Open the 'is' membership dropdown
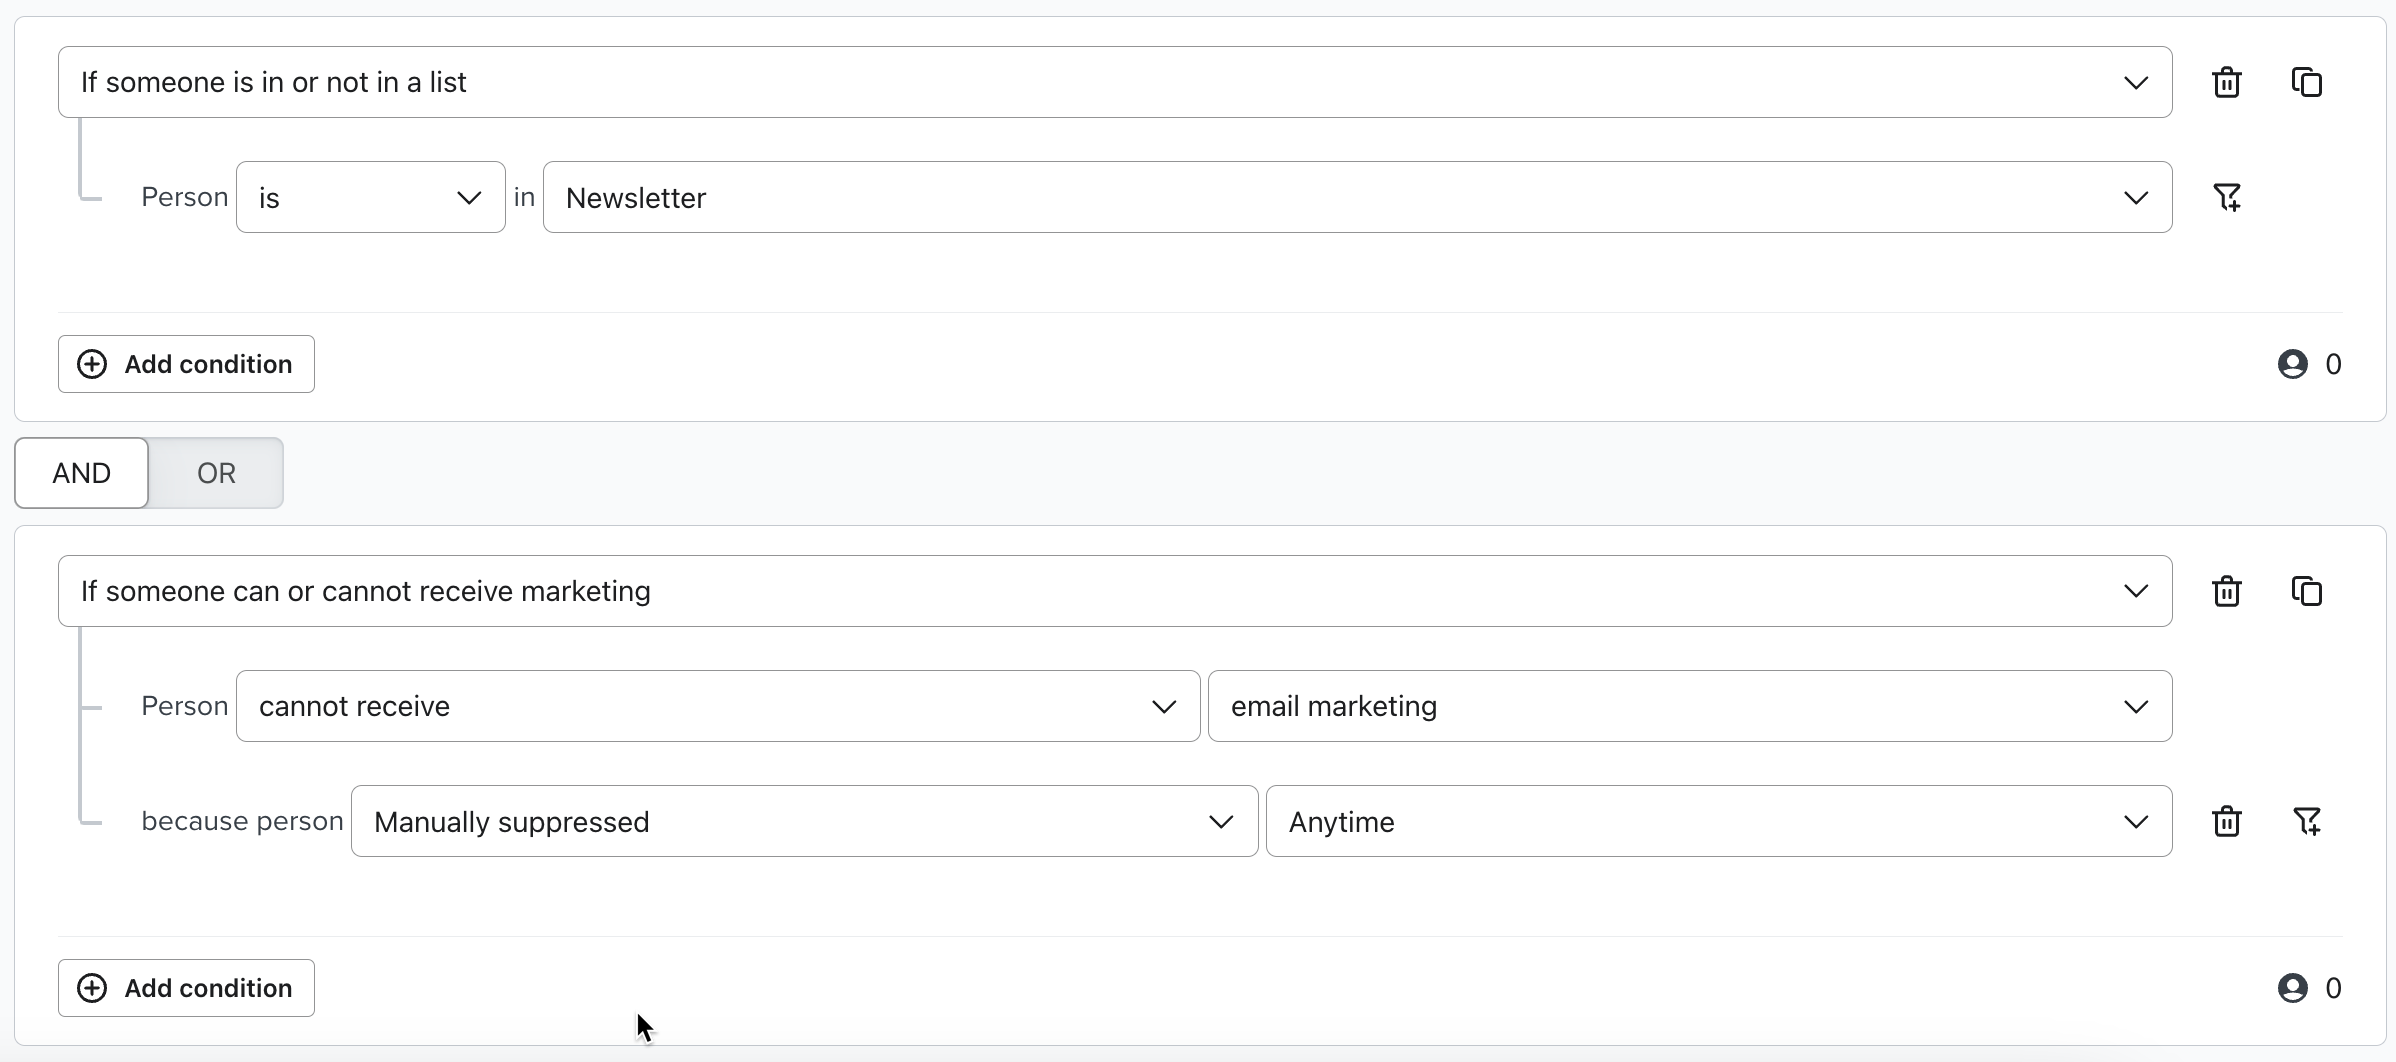This screenshot has width=2396, height=1062. 370,197
